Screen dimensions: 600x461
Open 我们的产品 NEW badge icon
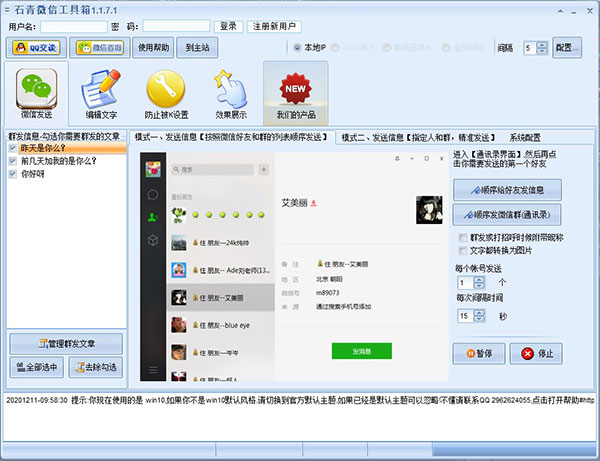coord(295,93)
